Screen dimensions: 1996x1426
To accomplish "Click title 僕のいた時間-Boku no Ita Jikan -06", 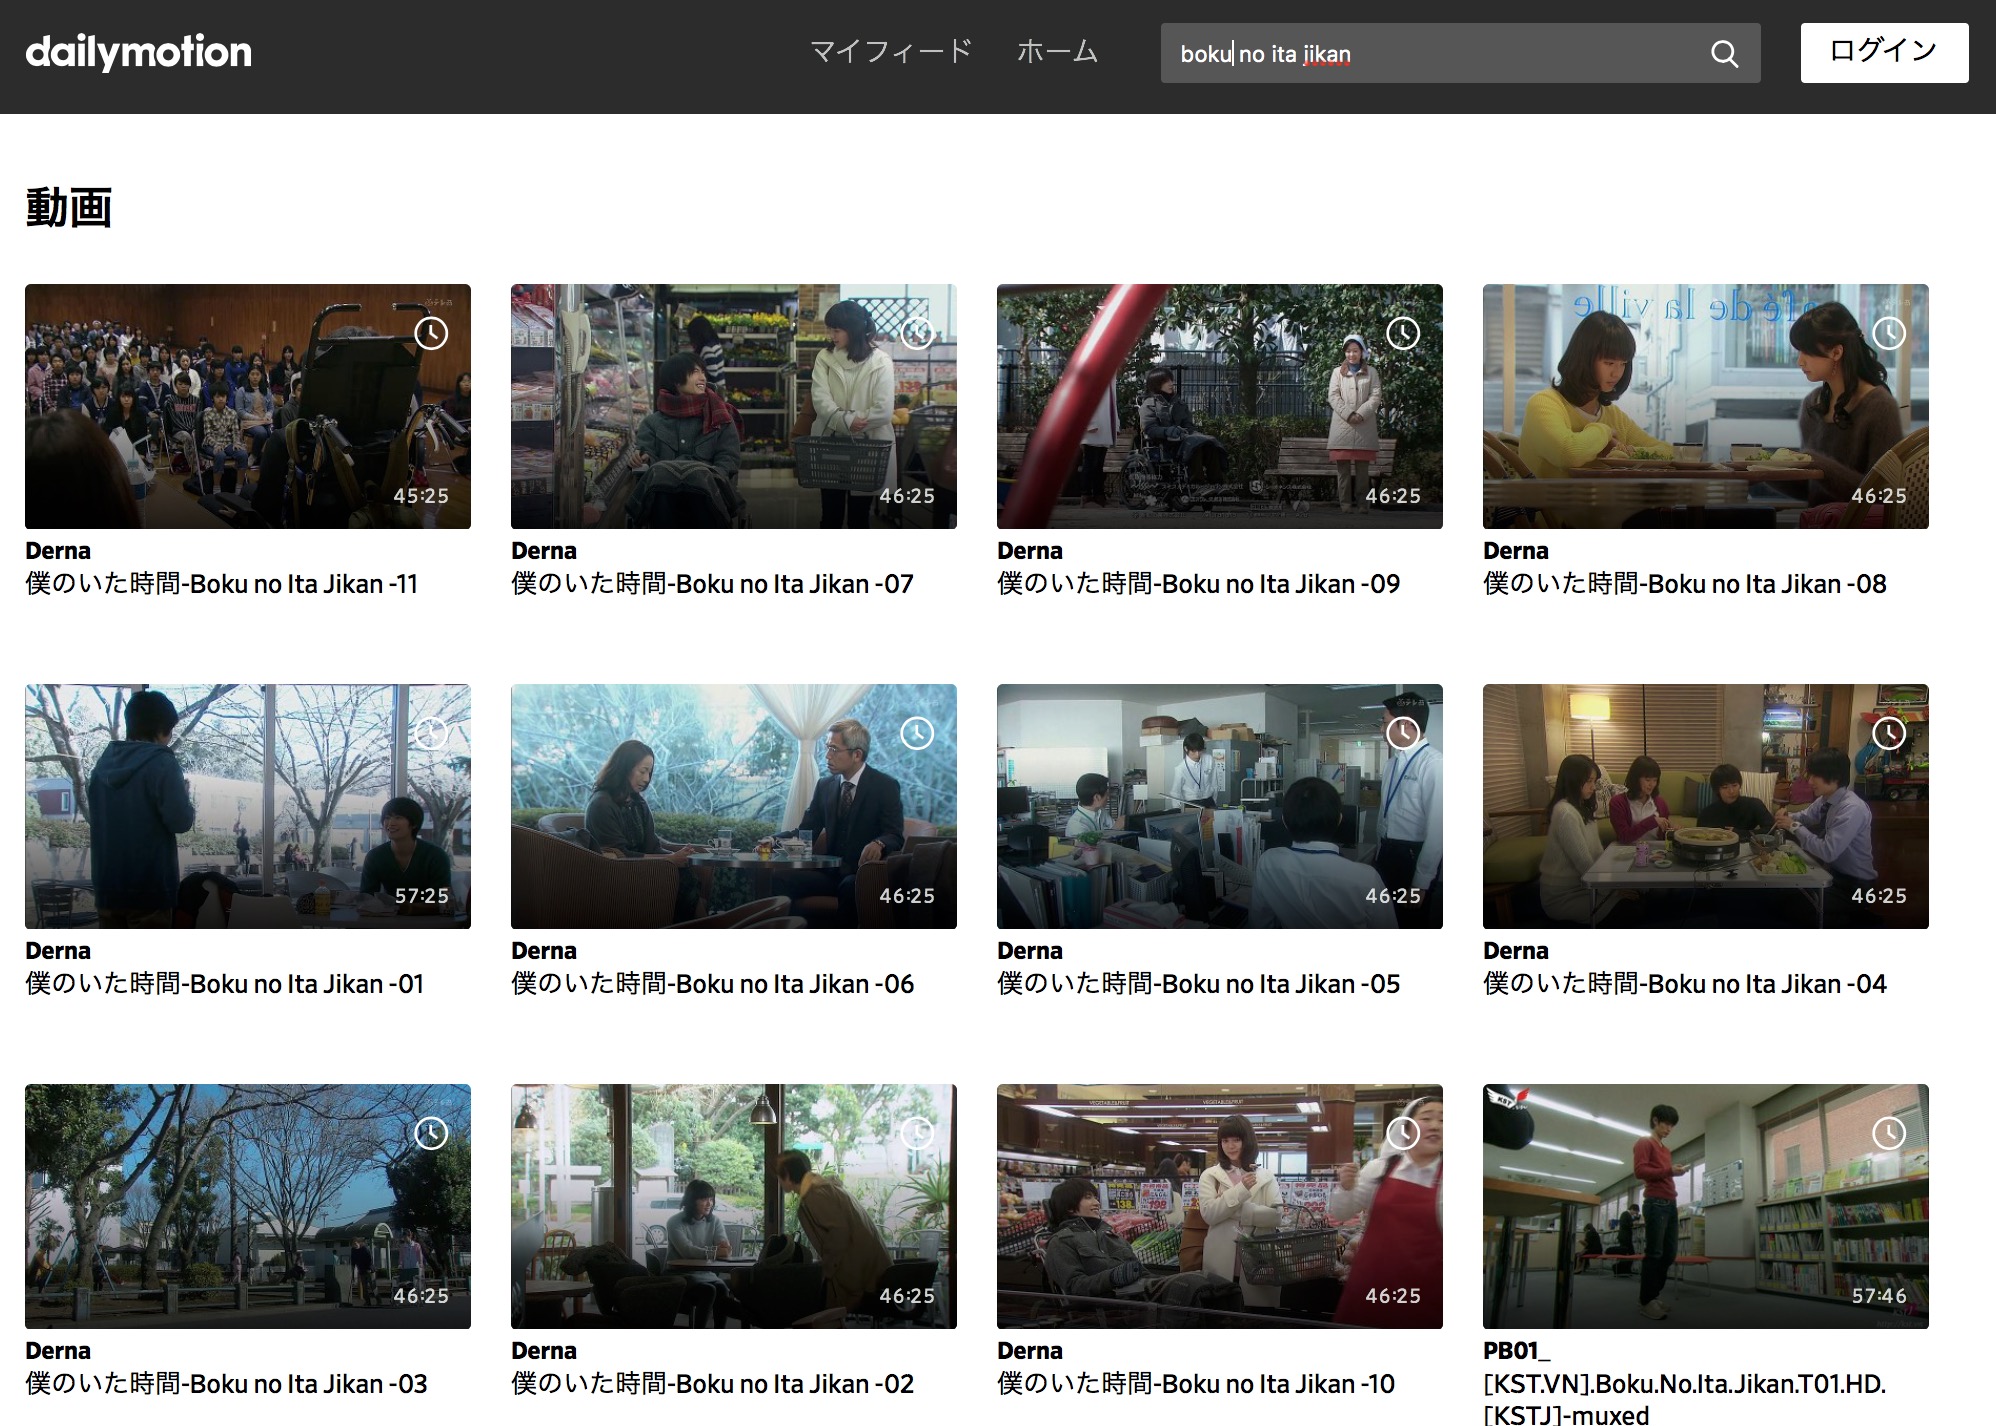I will [712, 984].
